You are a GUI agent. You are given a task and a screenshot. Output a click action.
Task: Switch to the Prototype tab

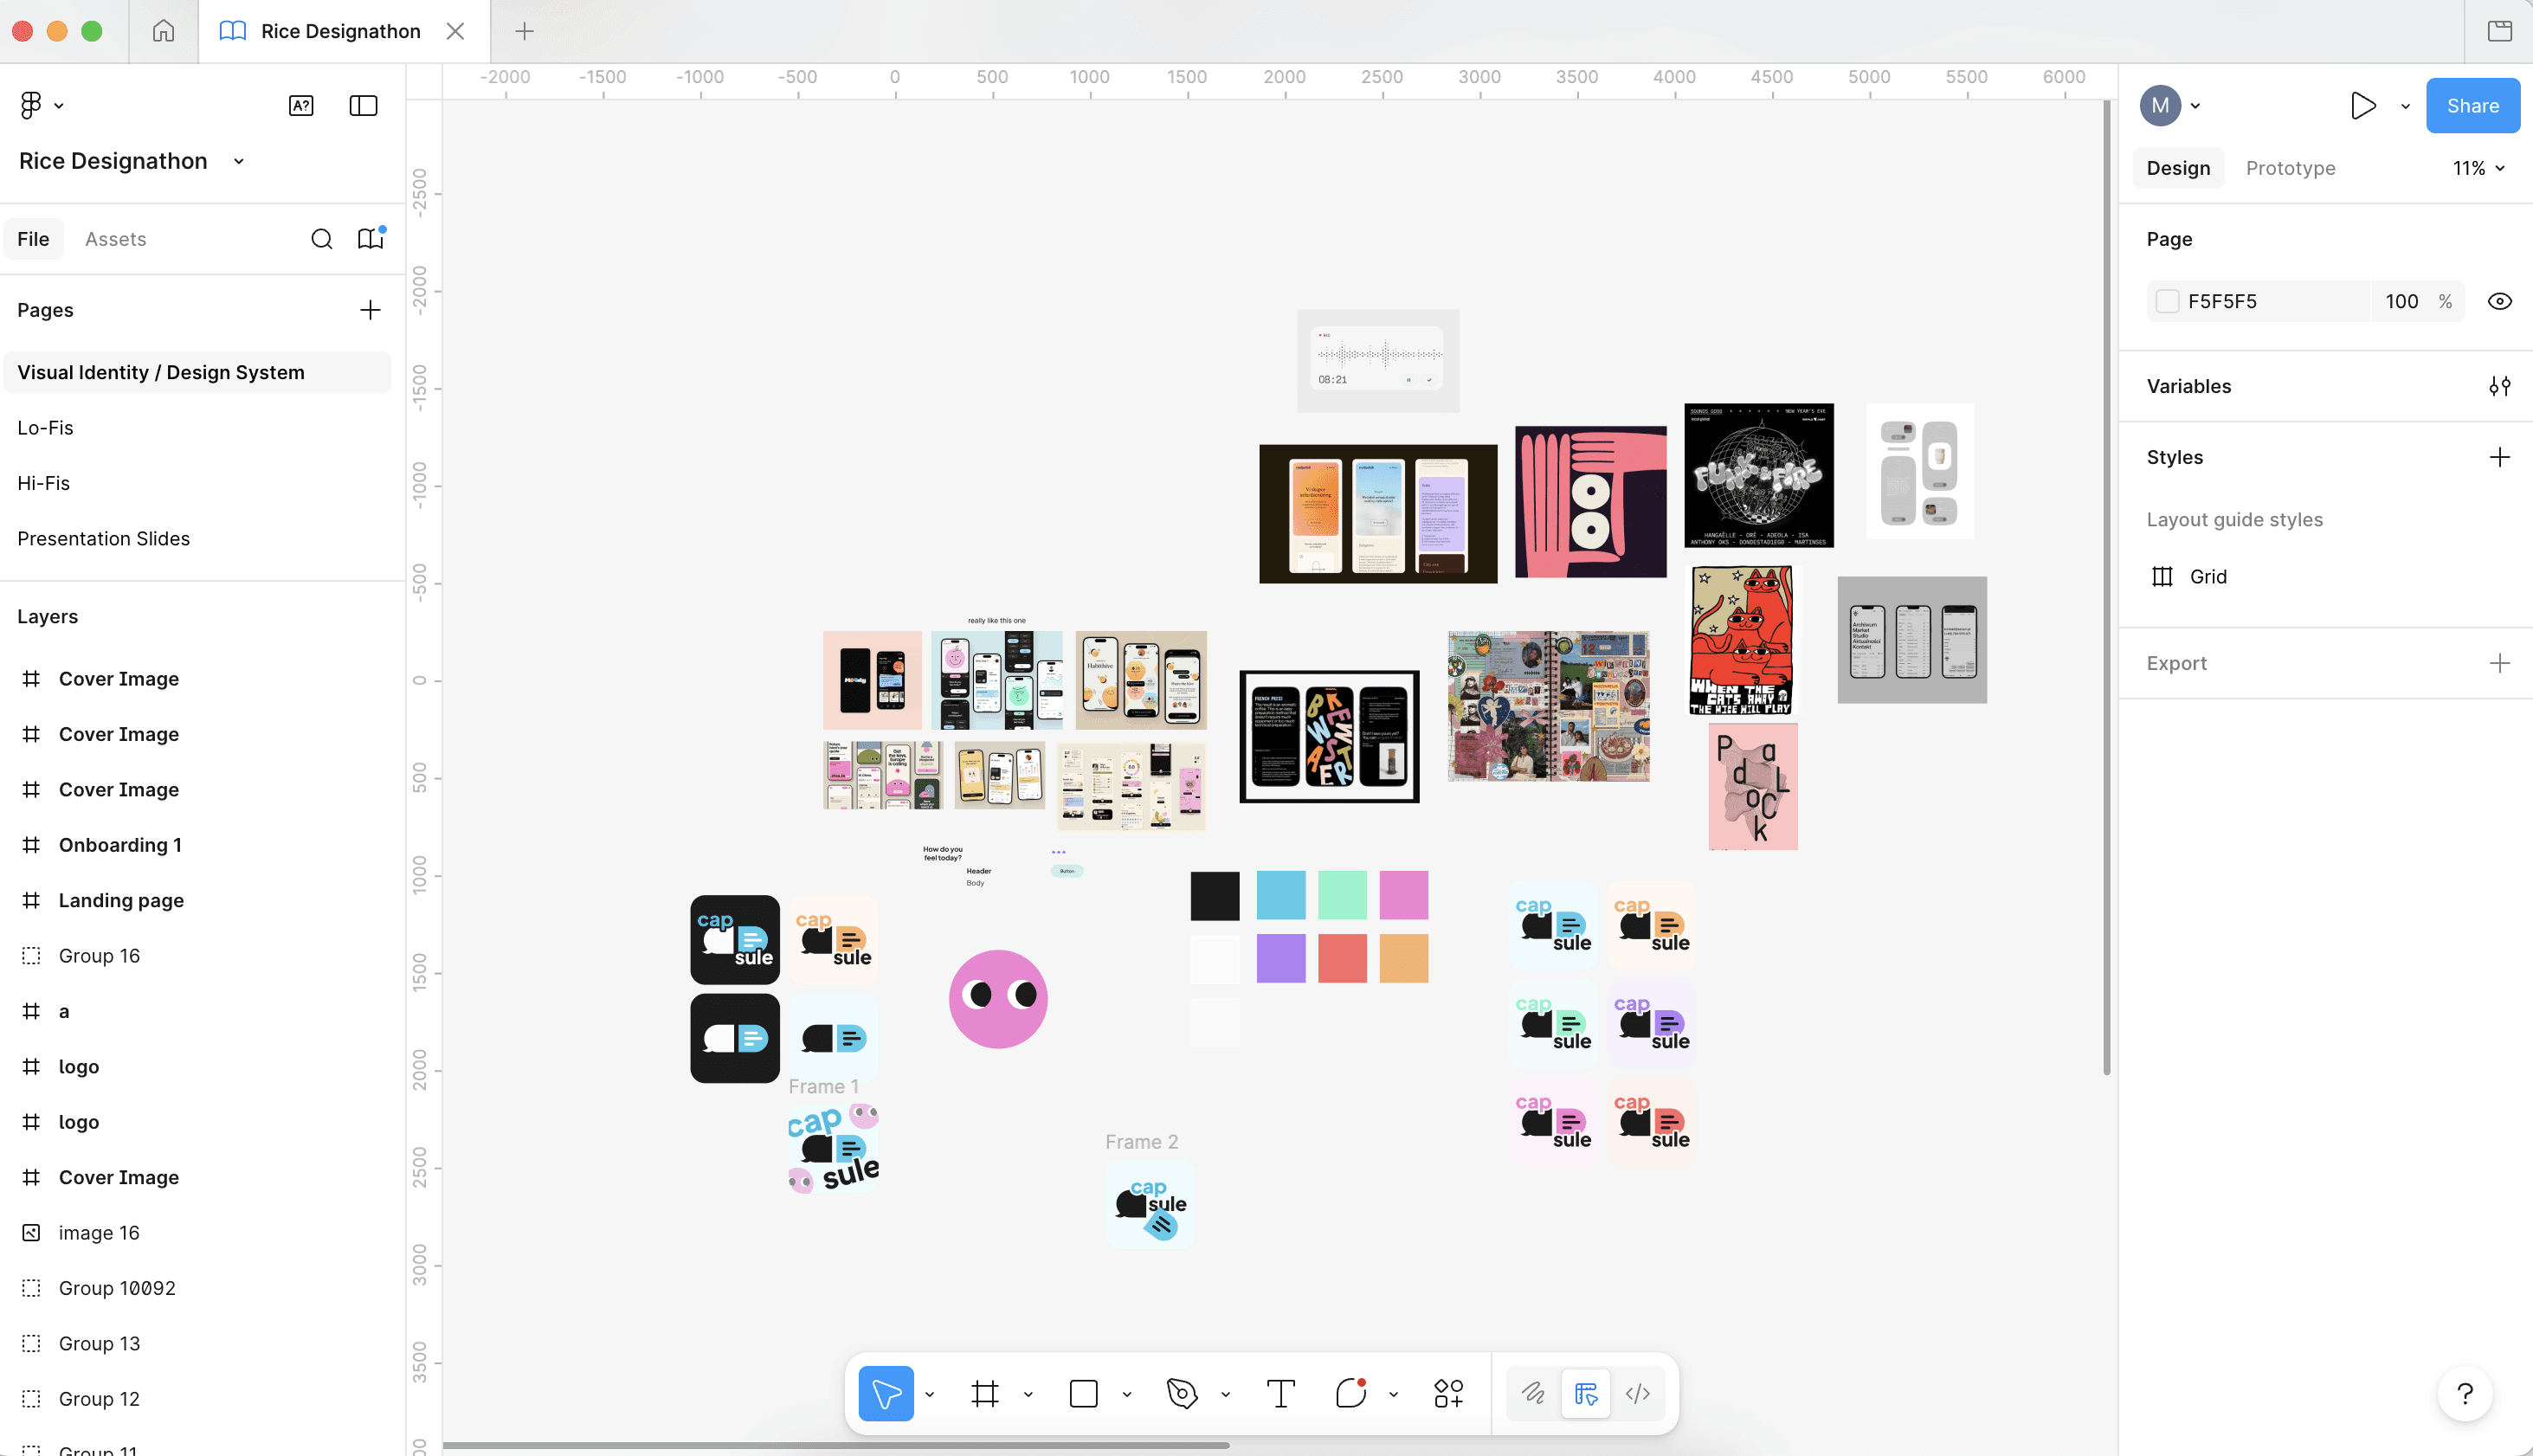pos(2290,169)
